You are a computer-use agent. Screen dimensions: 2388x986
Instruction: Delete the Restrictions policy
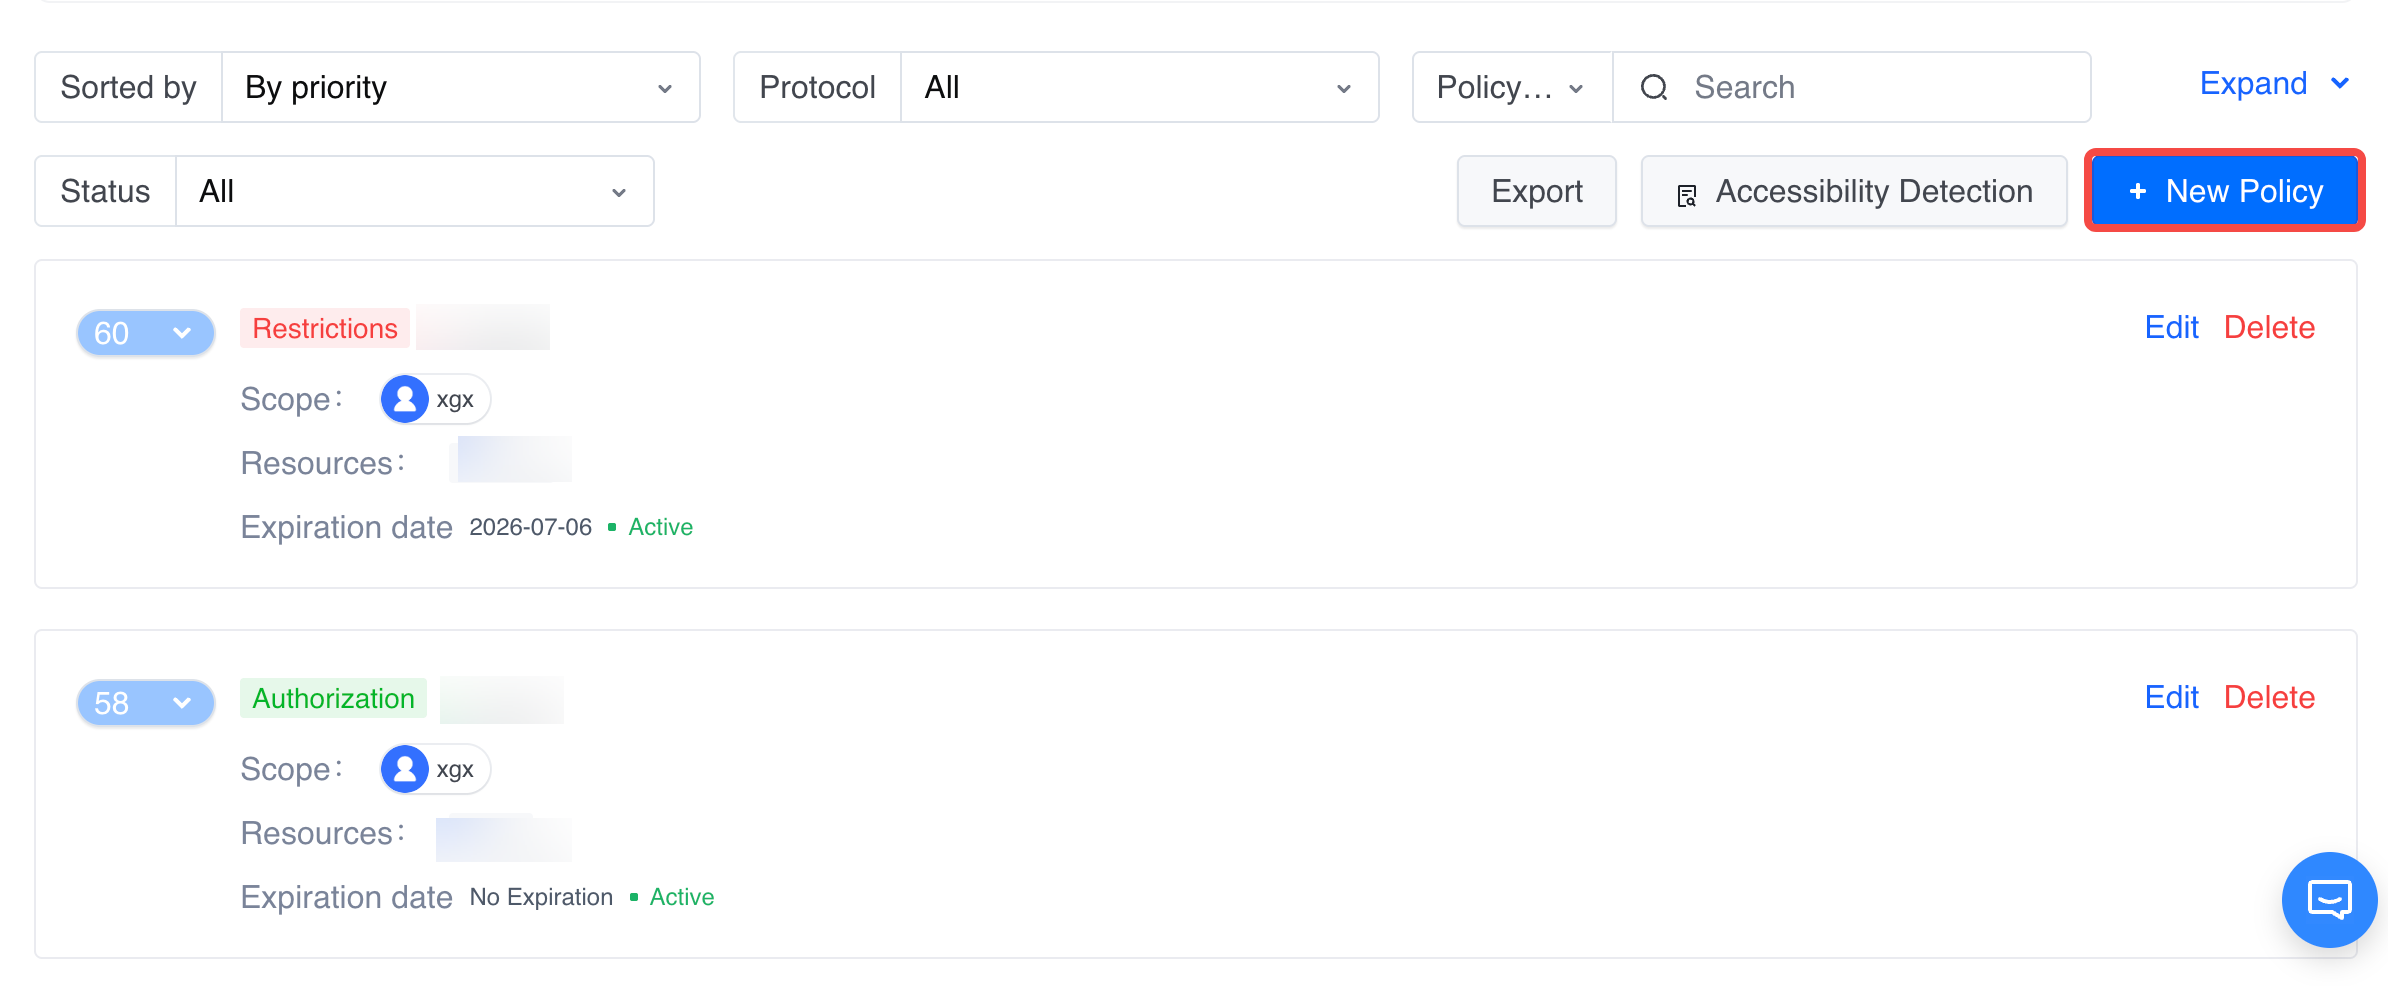click(x=2269, y=328)
